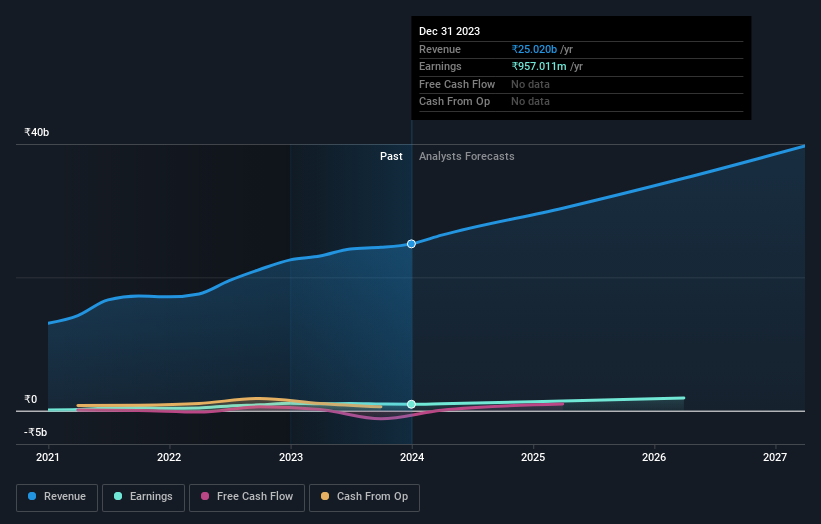Click the ₹0 y-axis label
Image resolution: width=821 pixels, height=524 pixels.
click(x=31, y=399)
